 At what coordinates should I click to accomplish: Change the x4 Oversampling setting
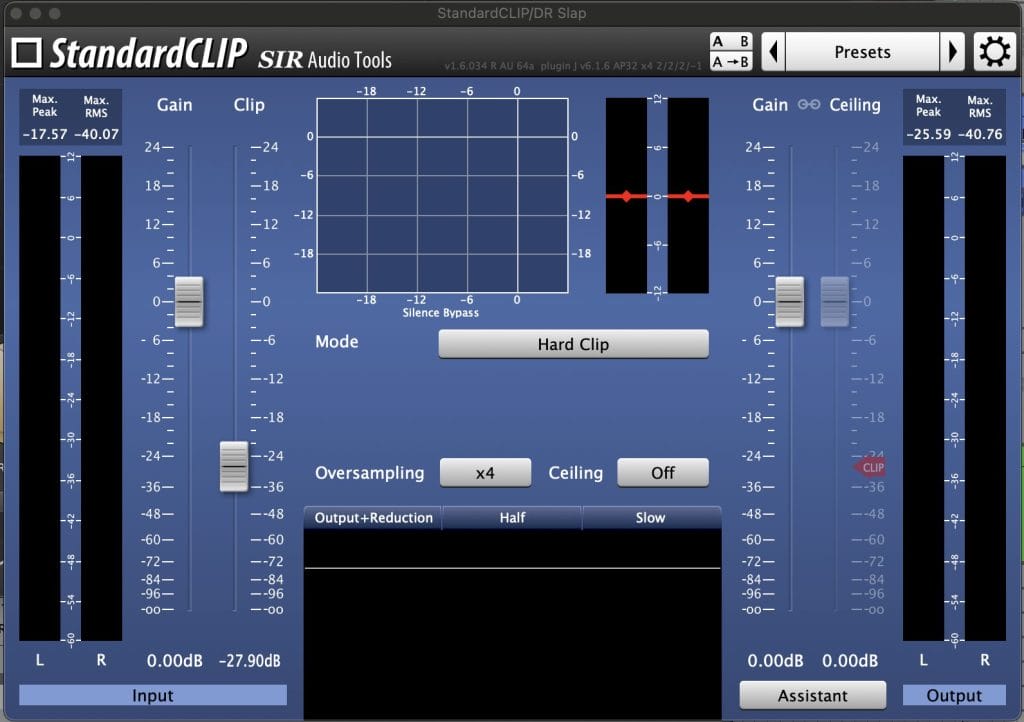point(485,473)
